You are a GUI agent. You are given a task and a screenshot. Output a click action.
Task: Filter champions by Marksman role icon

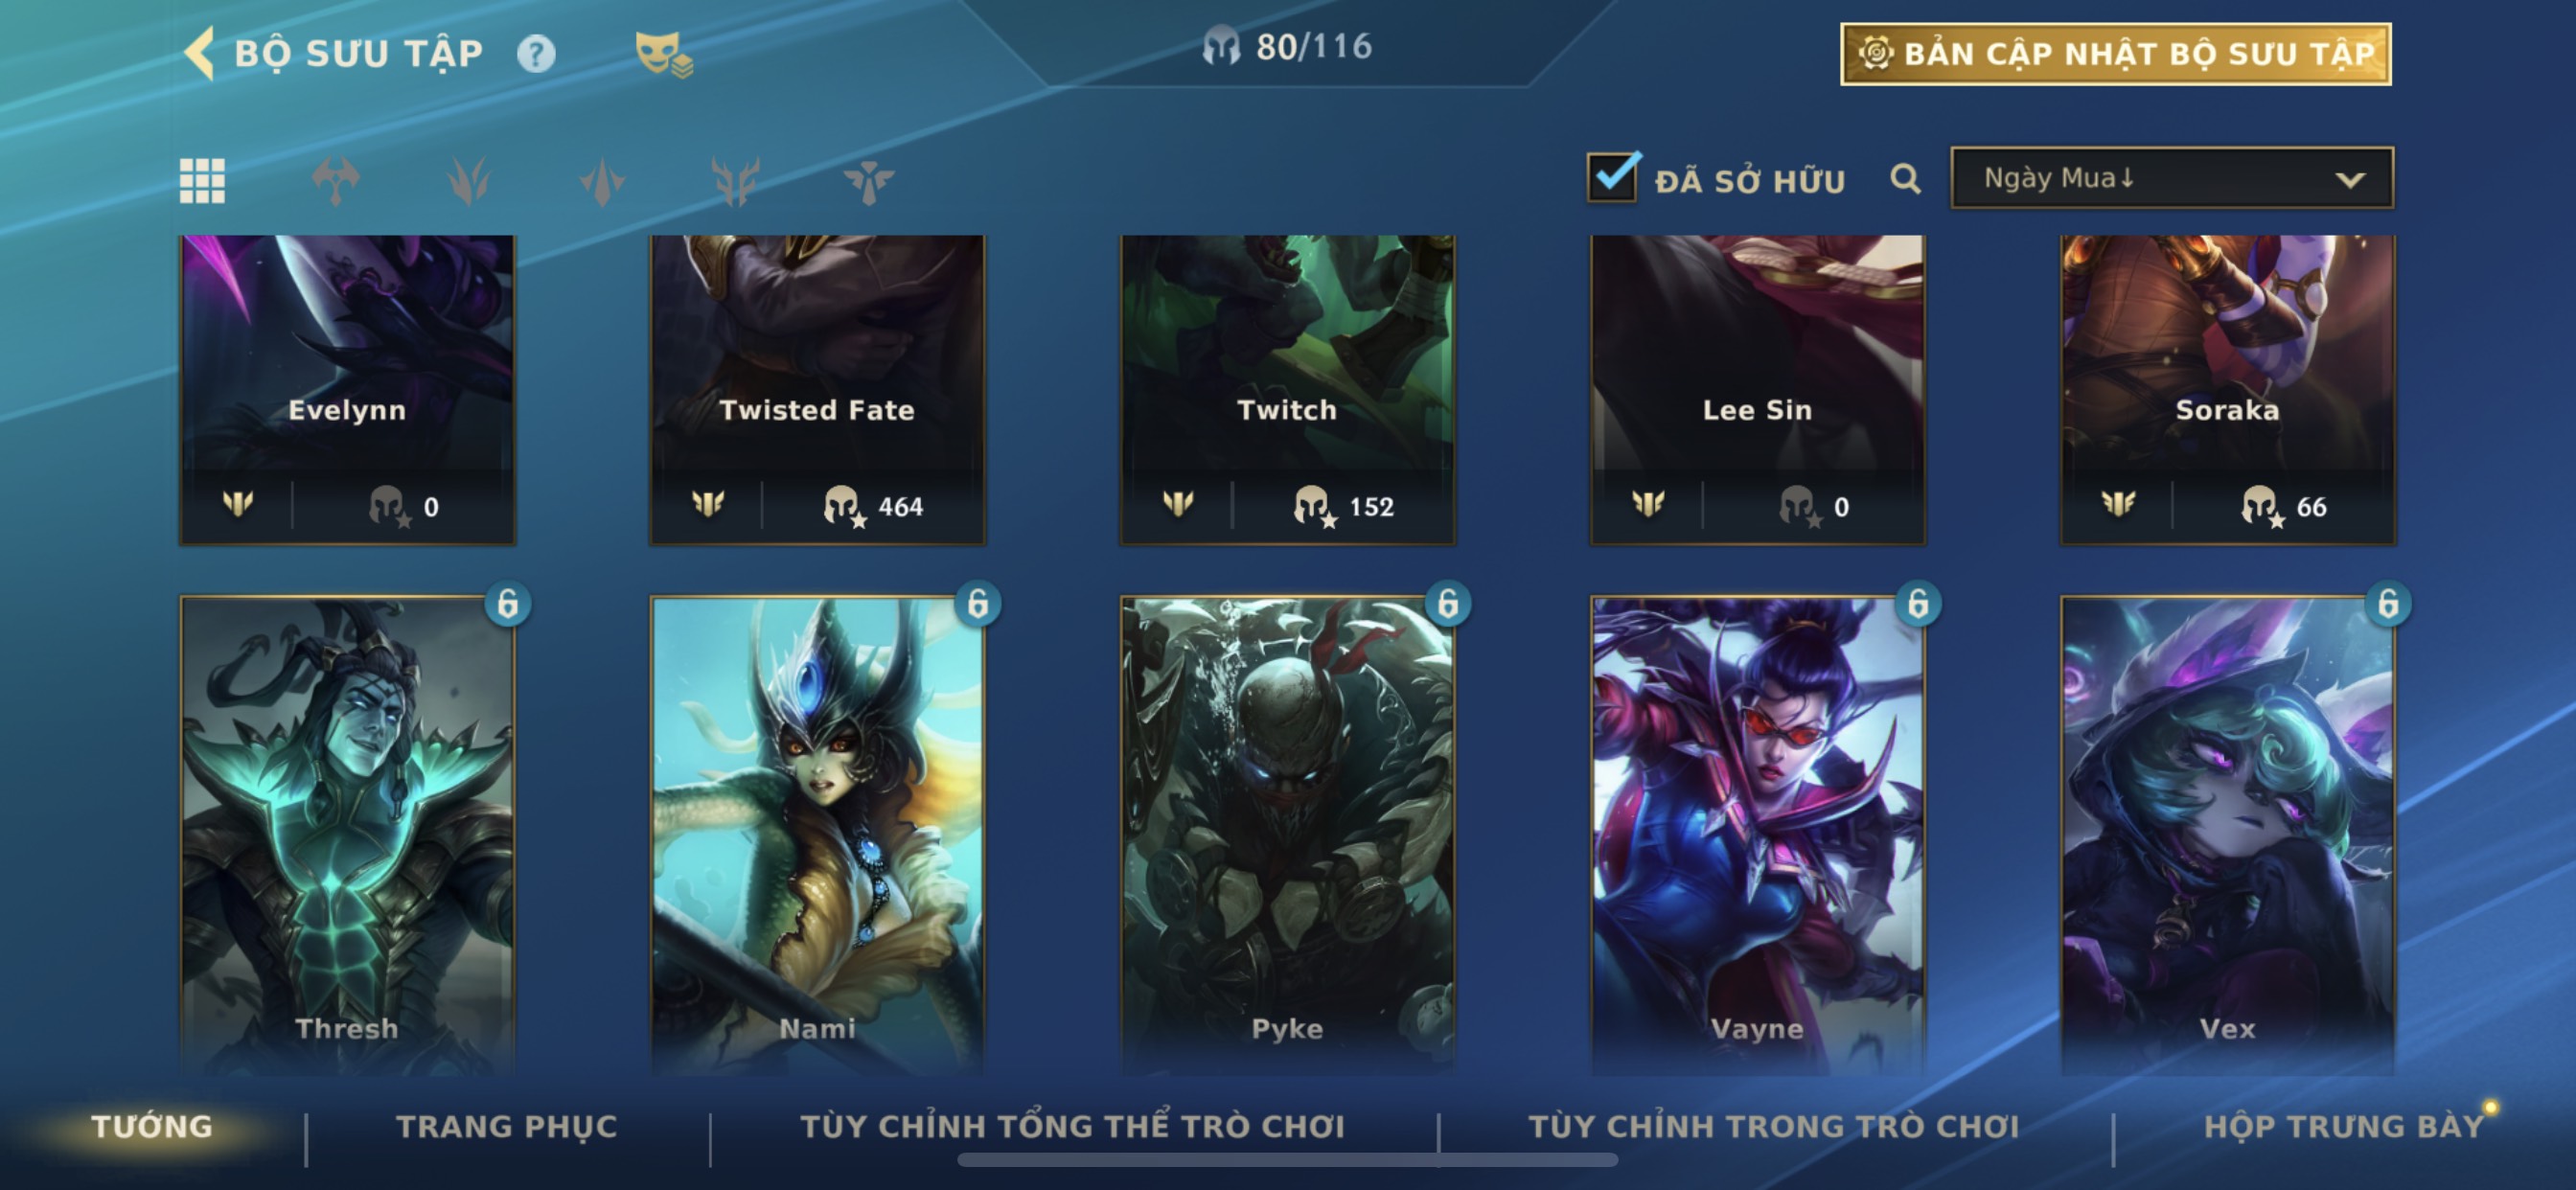735,181
